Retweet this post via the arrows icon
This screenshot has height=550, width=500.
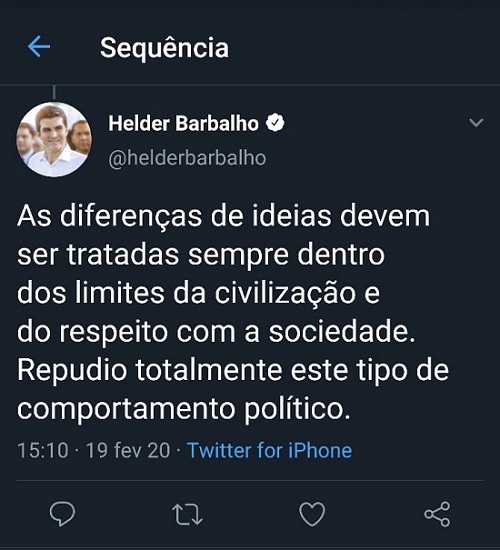tap(187, 514)
